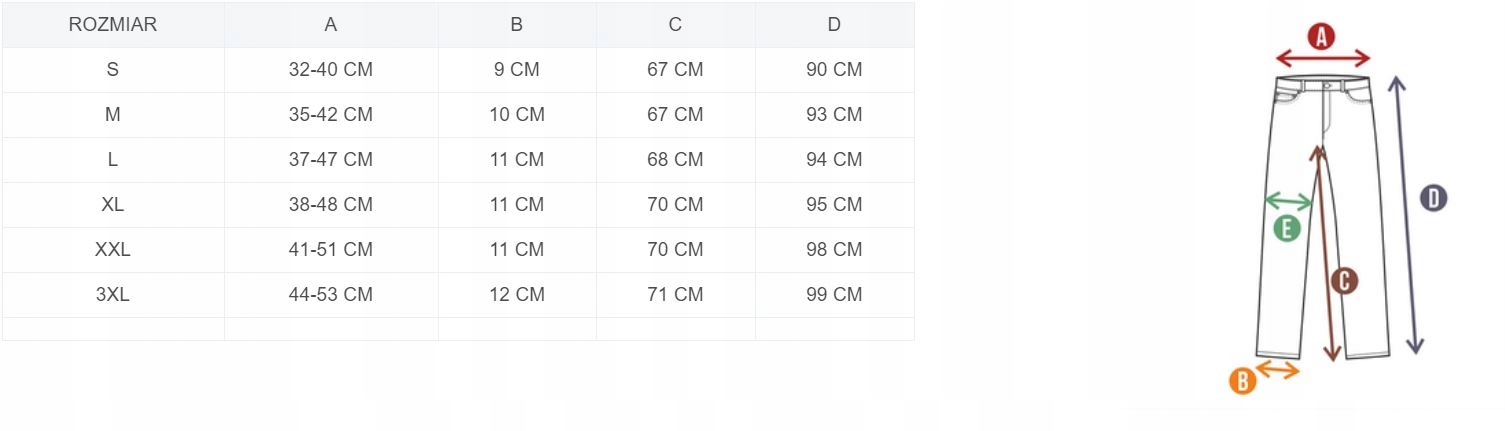Select the size S row label

[x=113, y=70]
